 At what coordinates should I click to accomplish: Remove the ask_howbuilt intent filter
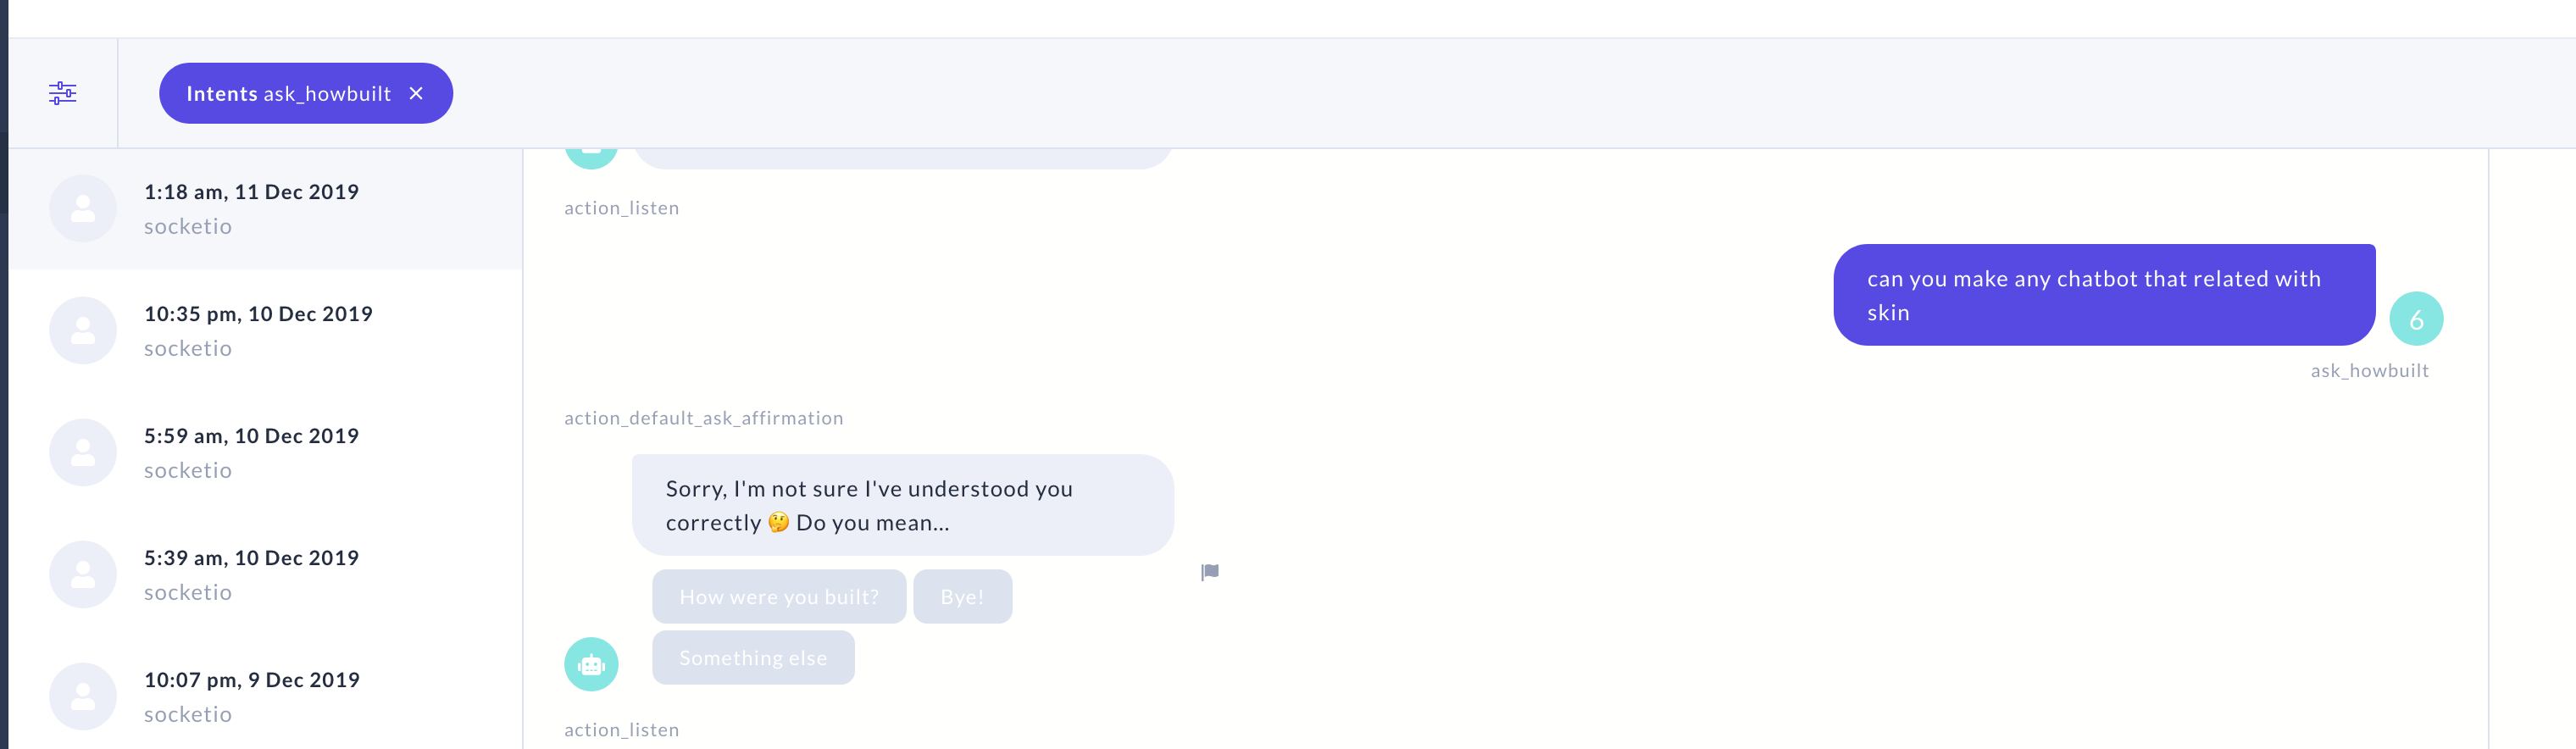pyautogui.click(x=417, y=93)
